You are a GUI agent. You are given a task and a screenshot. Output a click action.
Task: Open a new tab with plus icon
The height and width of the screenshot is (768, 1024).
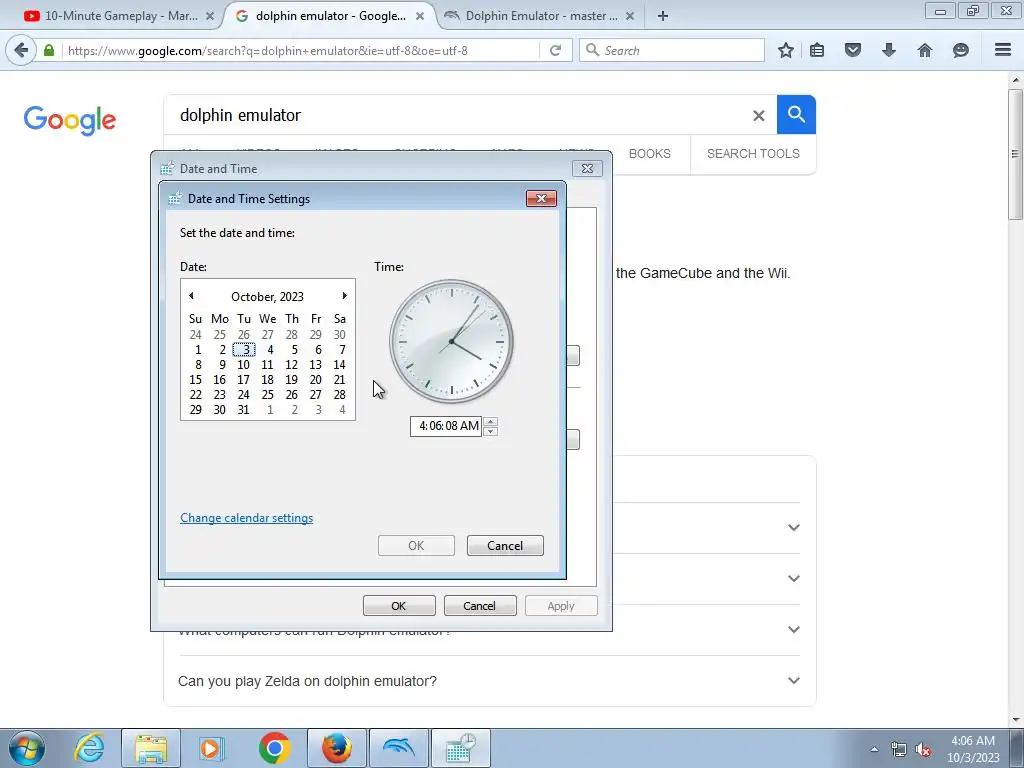(663, 16)
